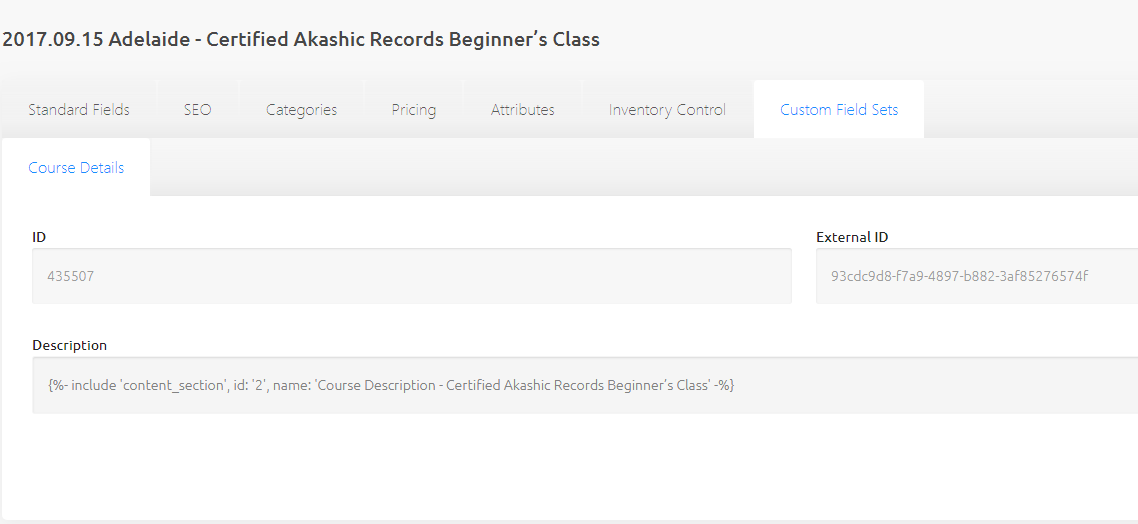Open the Categories tab

(301, 110)
